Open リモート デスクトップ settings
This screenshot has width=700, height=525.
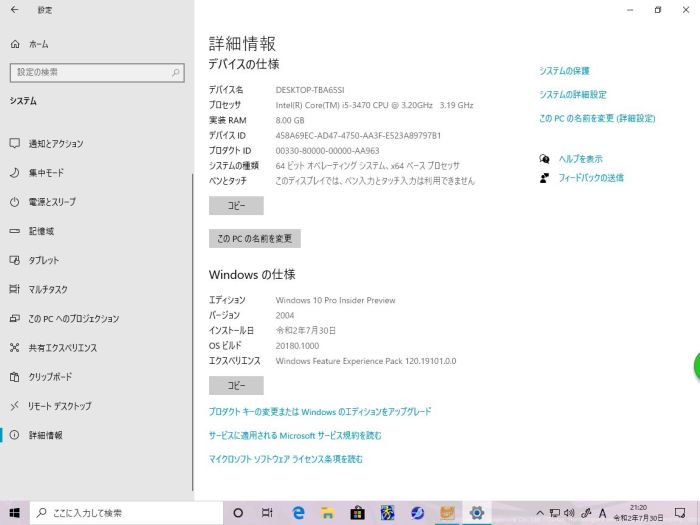pyautogui.click(x=59, y=406)
